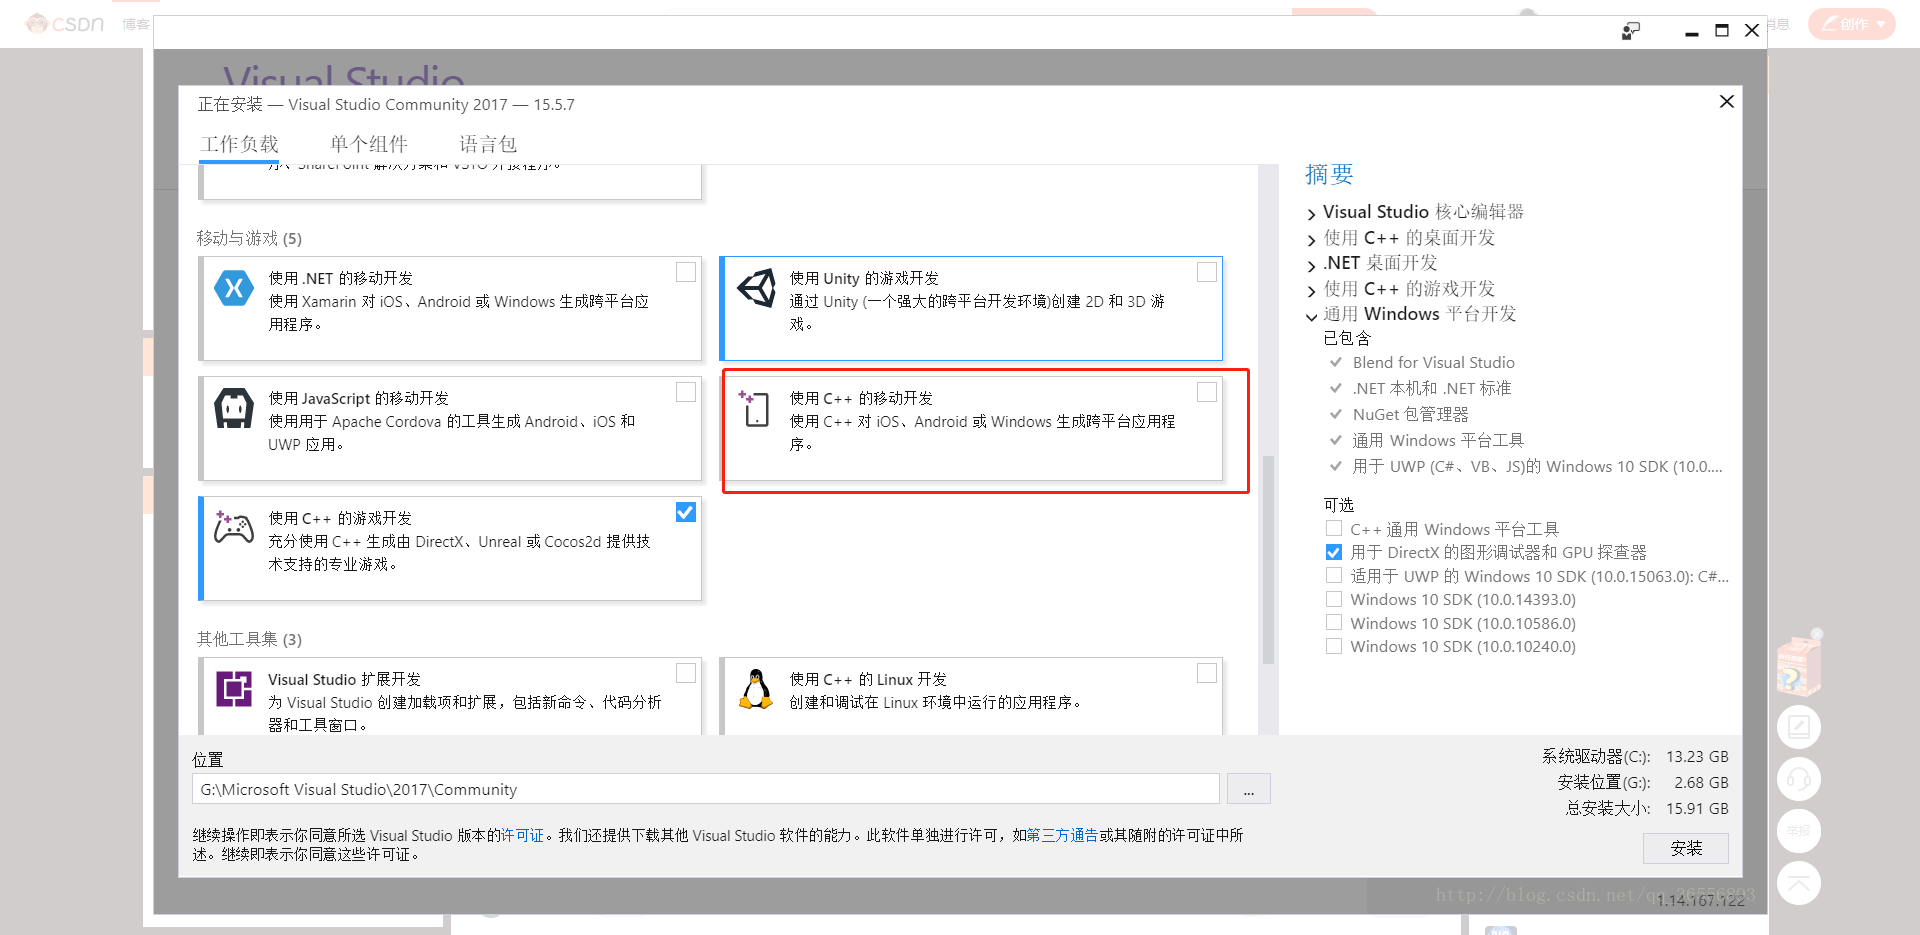
Task: Expand .NET 桌面开发 in summary
Action: click(x=1312, y=265)
